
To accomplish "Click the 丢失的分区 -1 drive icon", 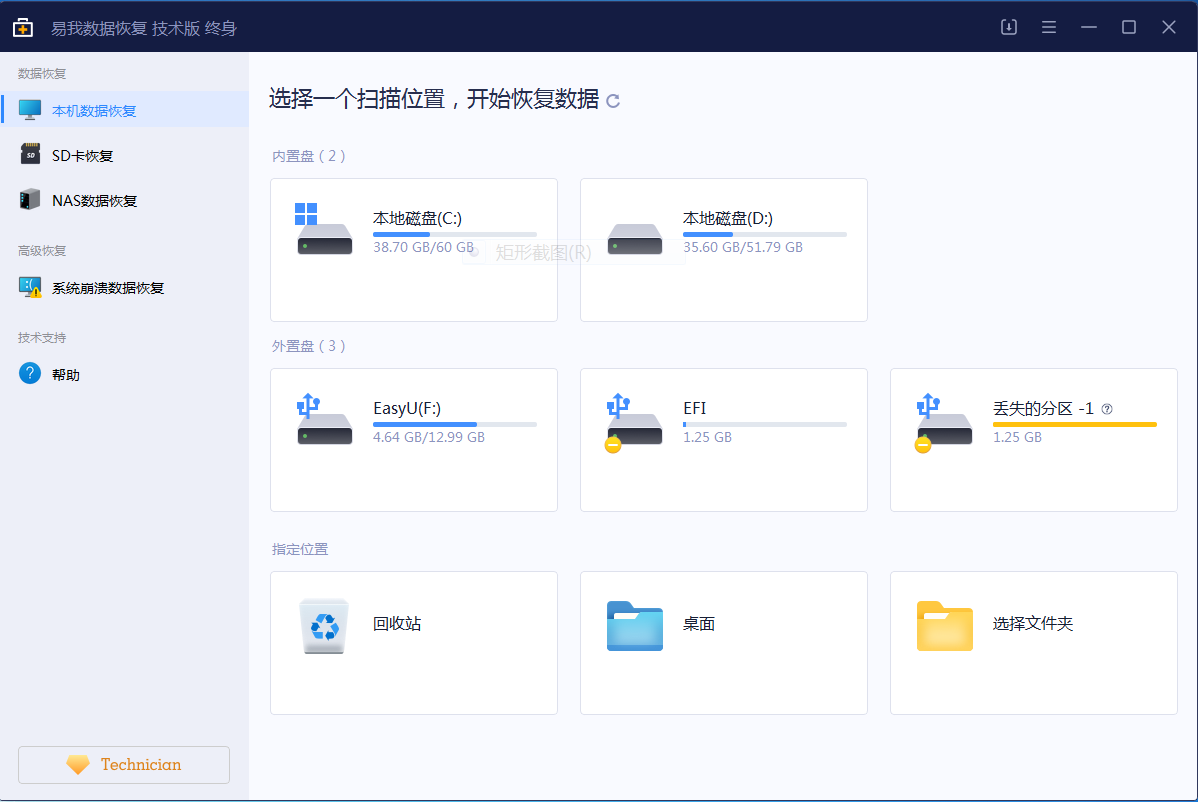I will point(944,422).
